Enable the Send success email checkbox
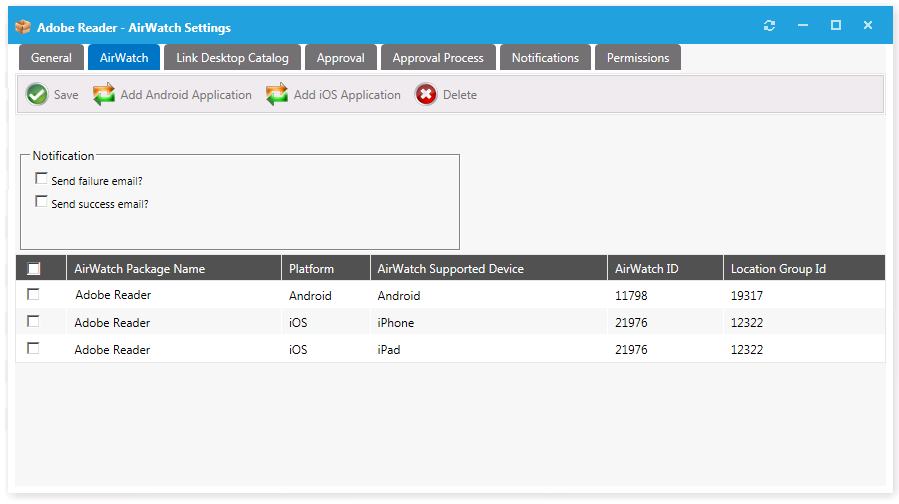 click(x=41, y=202)
